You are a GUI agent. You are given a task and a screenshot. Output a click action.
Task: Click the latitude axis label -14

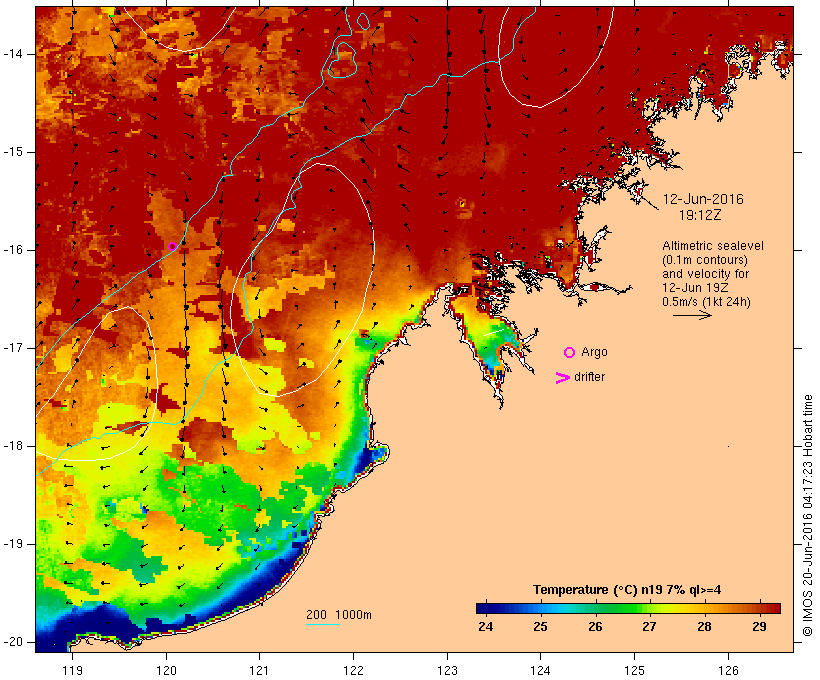13,54
